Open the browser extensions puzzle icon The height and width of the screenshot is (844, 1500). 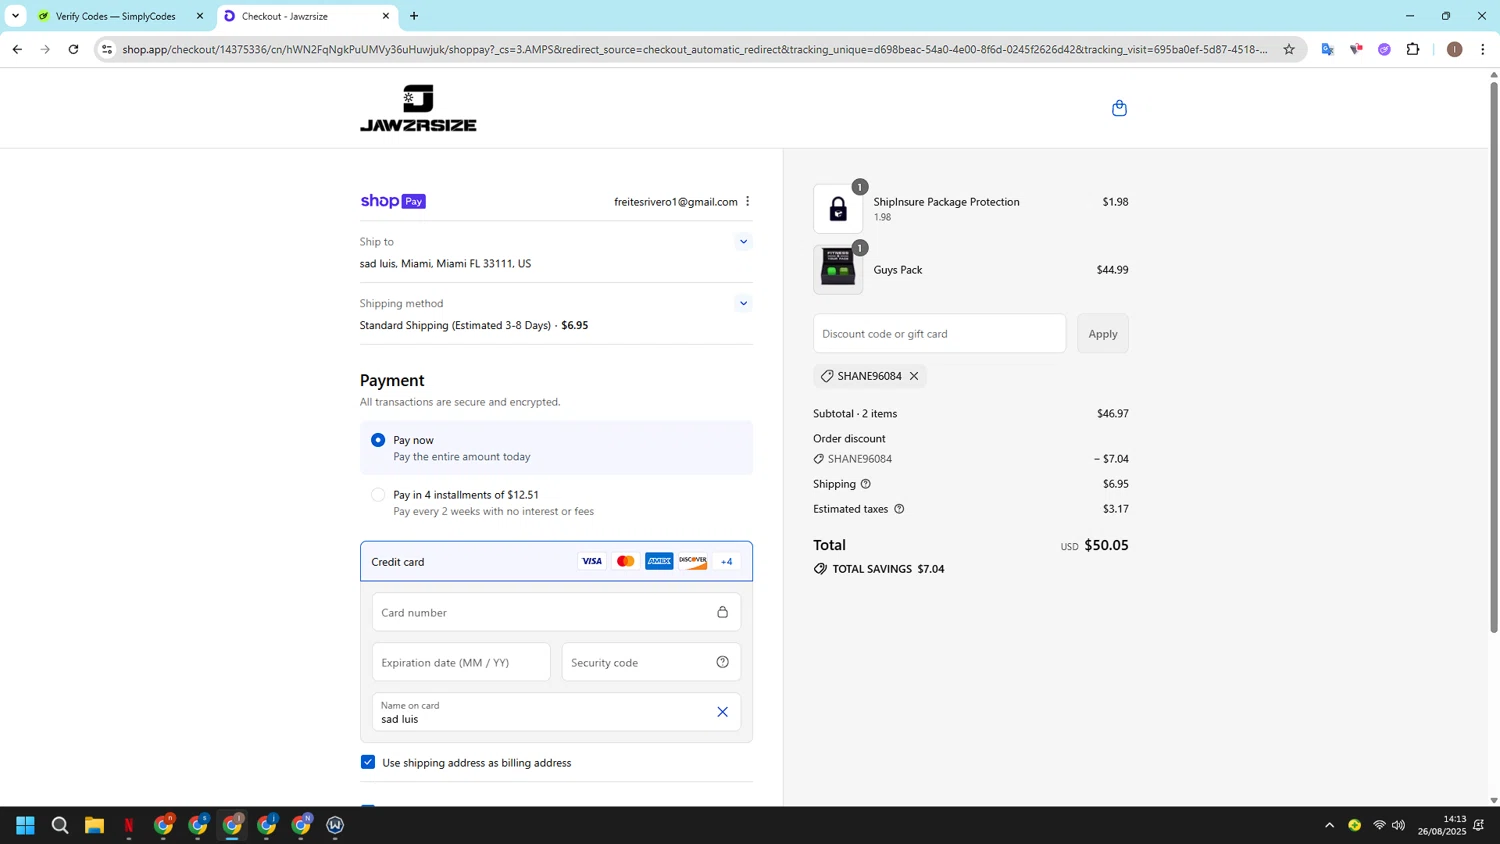(x=1413, y=49)
